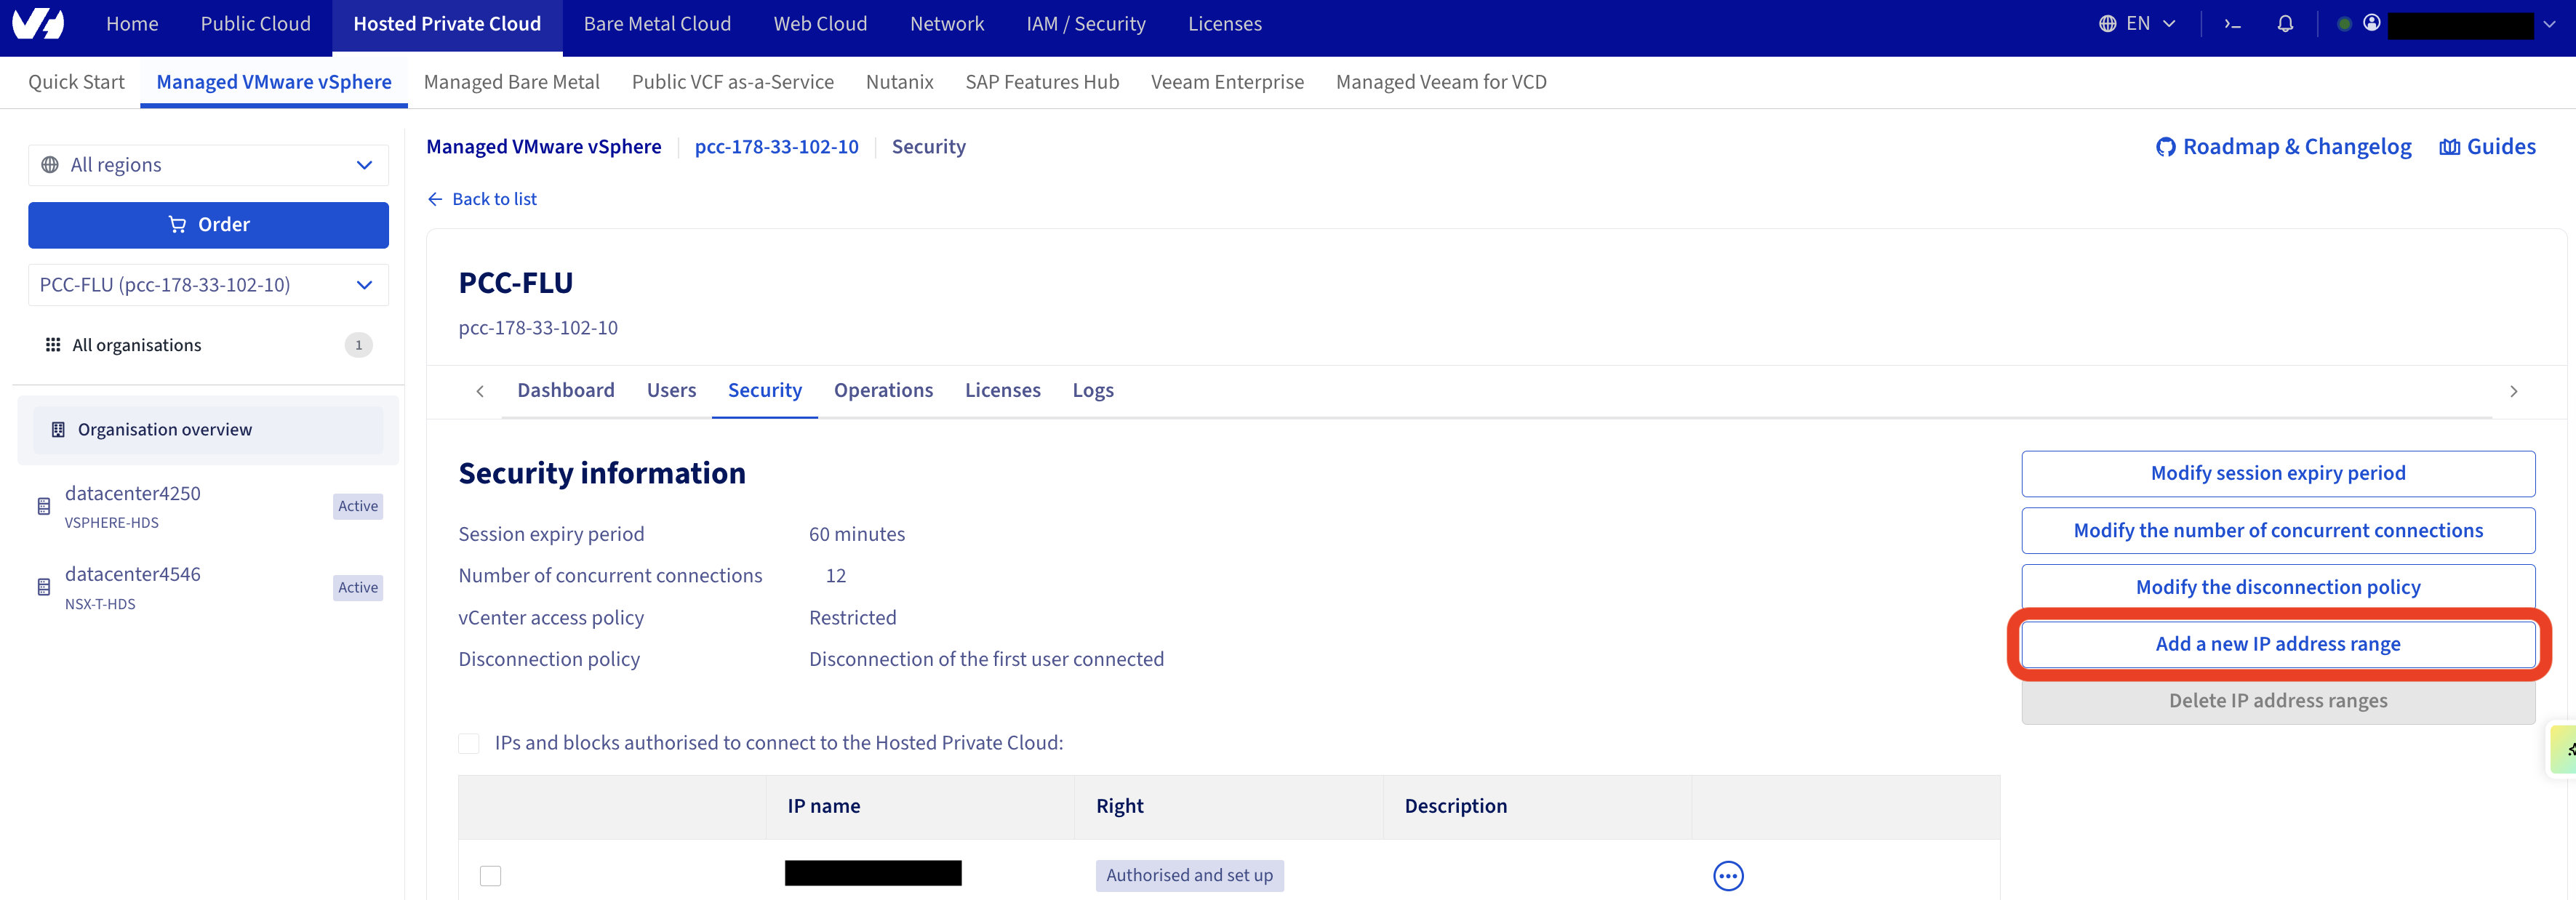Open the terminal shell icon

(x=2232, y=24)
